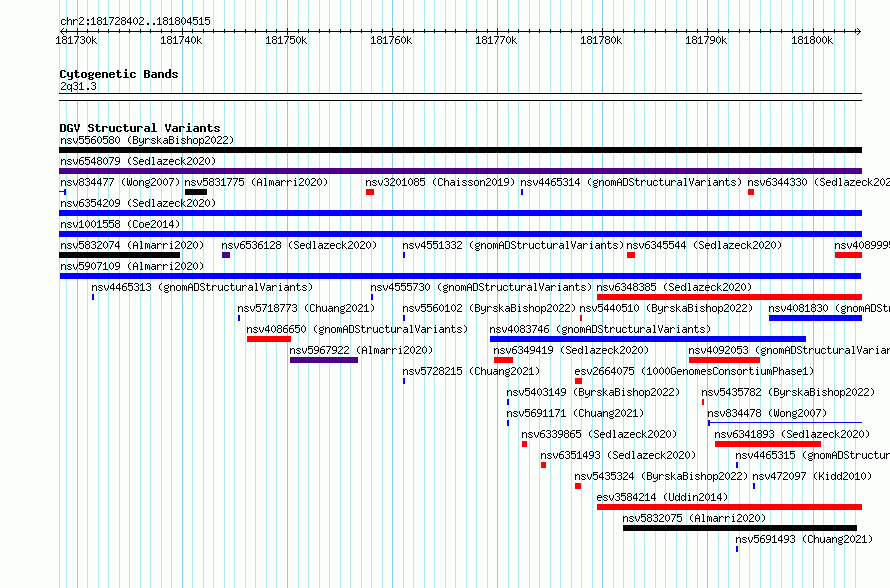The height and width of the screenshot is (588, 890).
Task: Click the blue bar under nsv1001558
Action: point(460,234)
